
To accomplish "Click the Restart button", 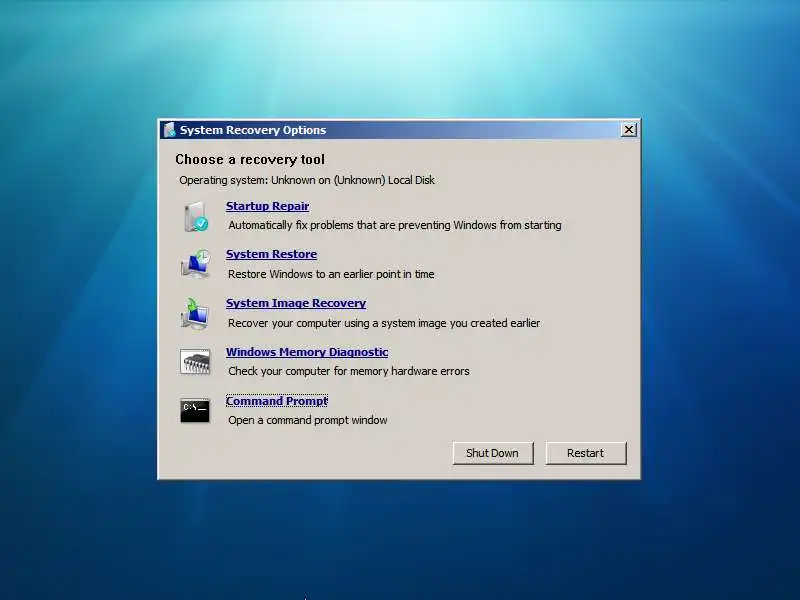I will pos(586,453).
